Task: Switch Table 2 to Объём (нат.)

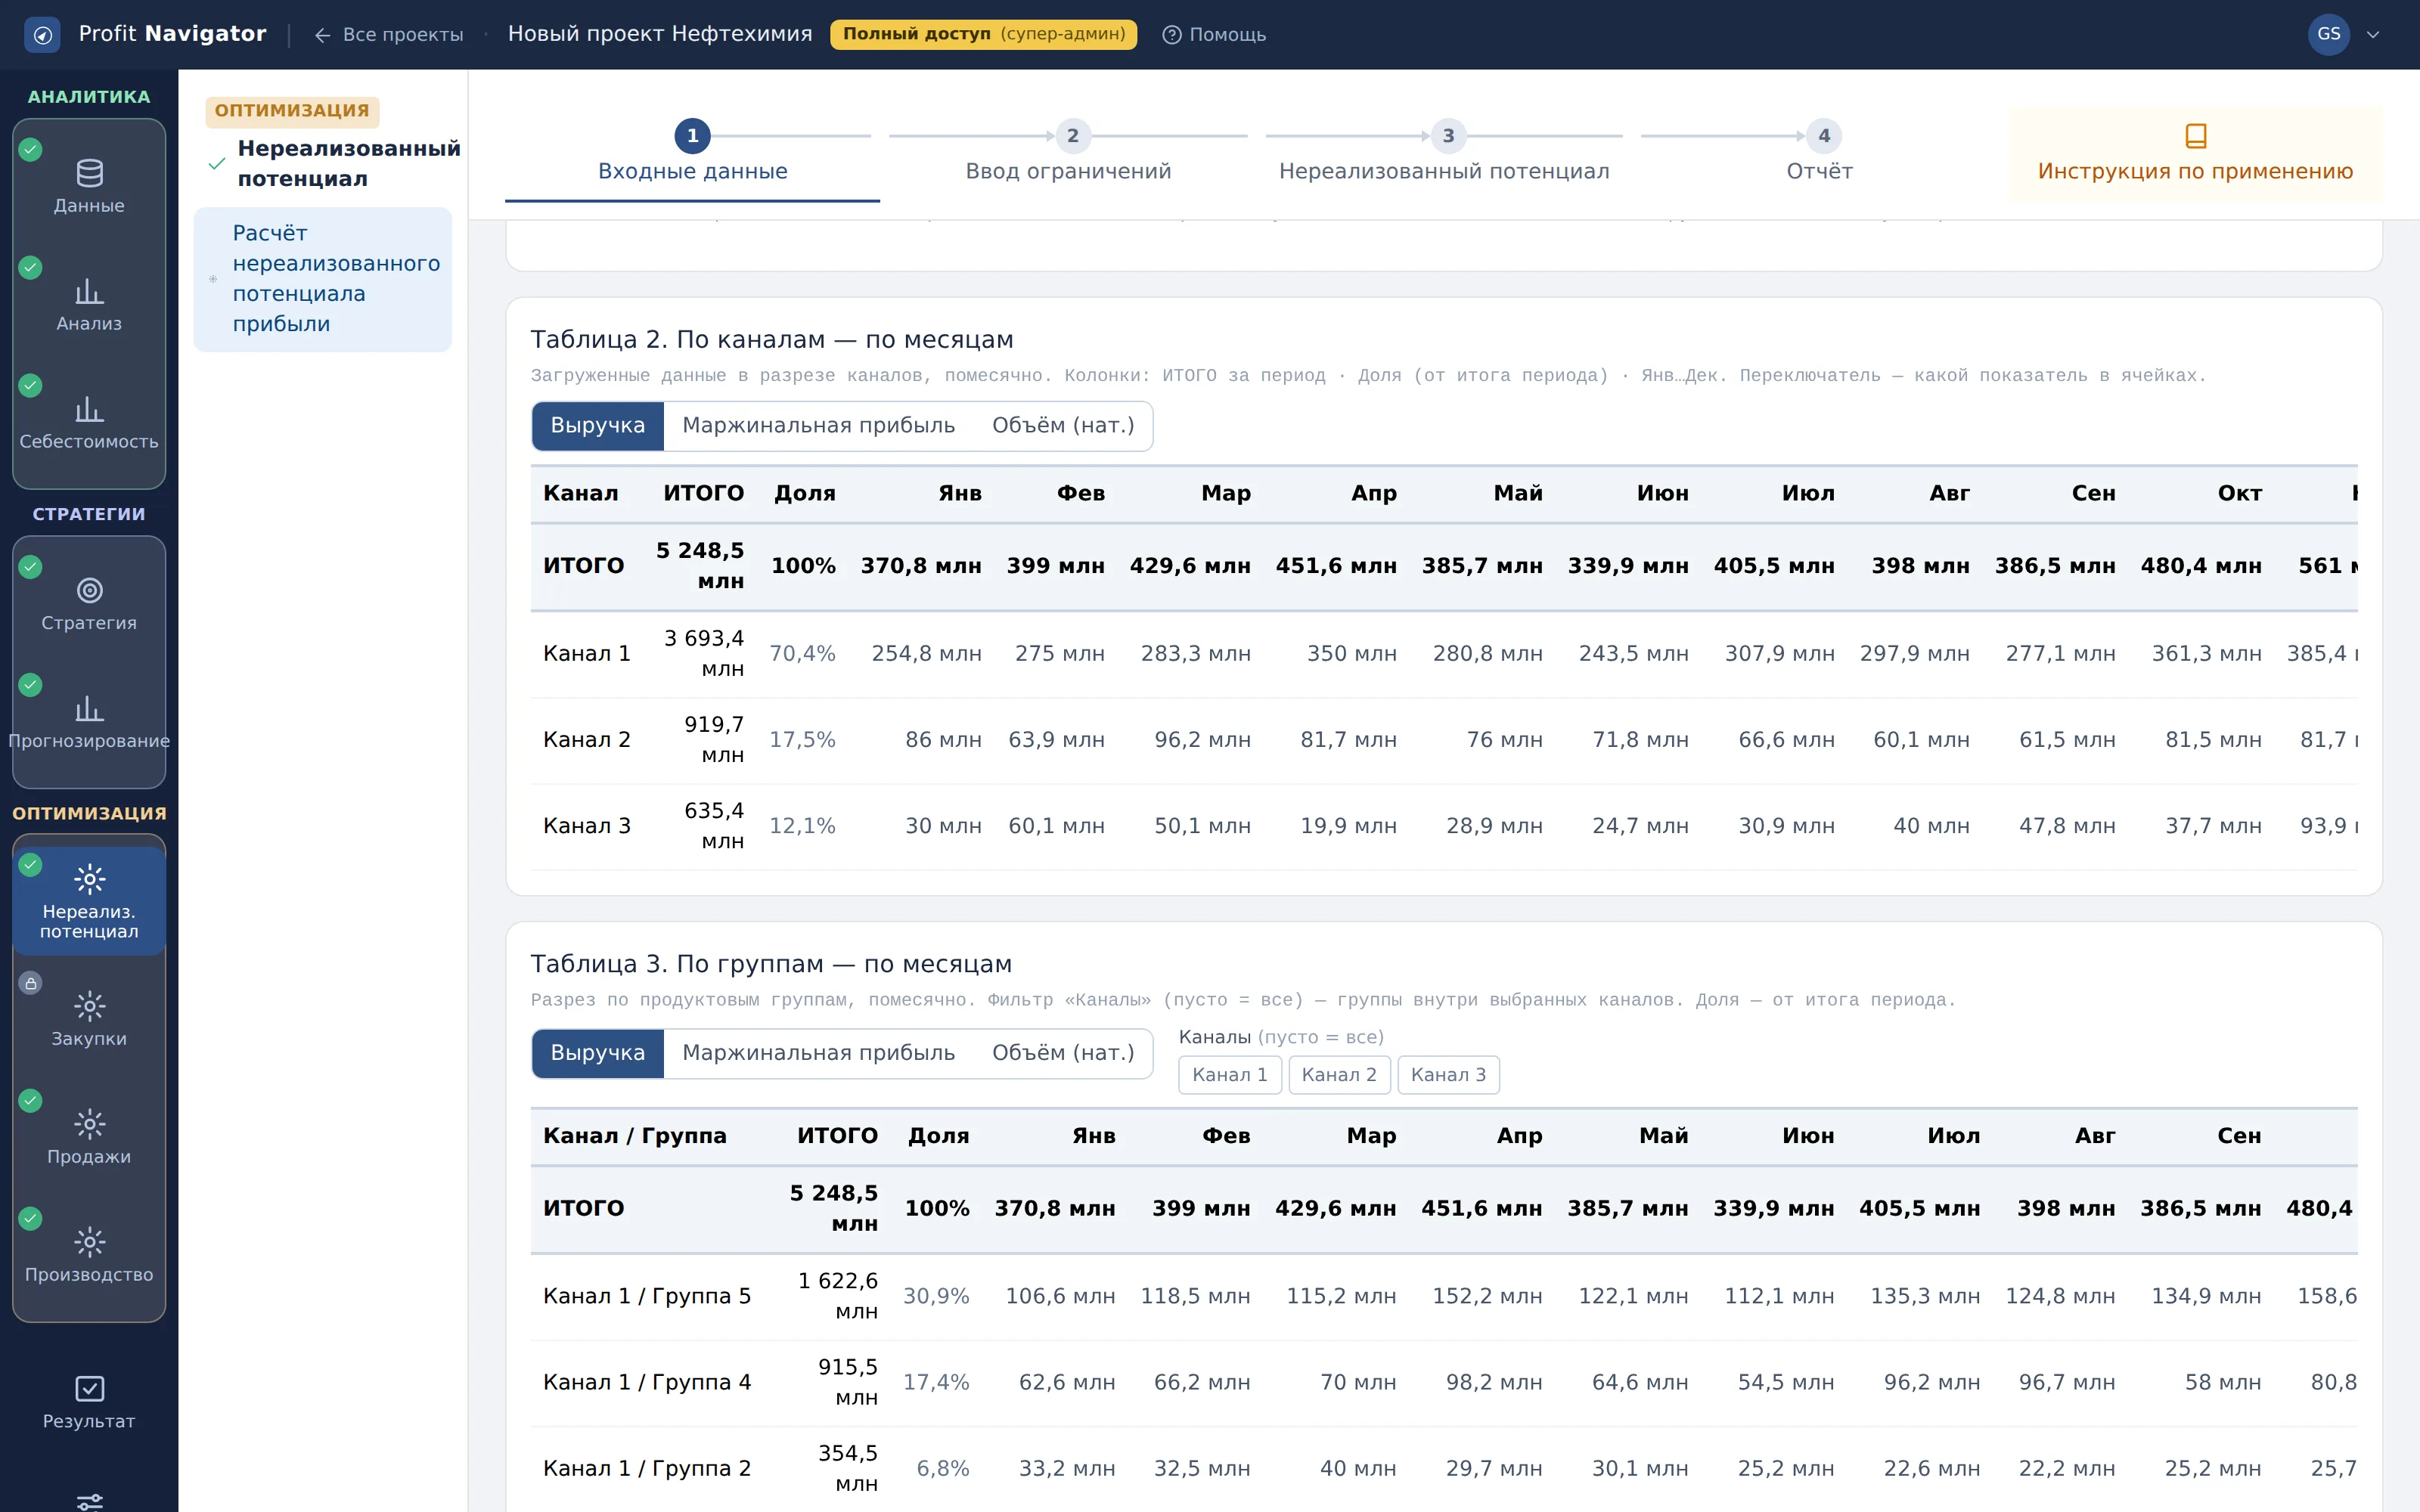Action: 1063,426
